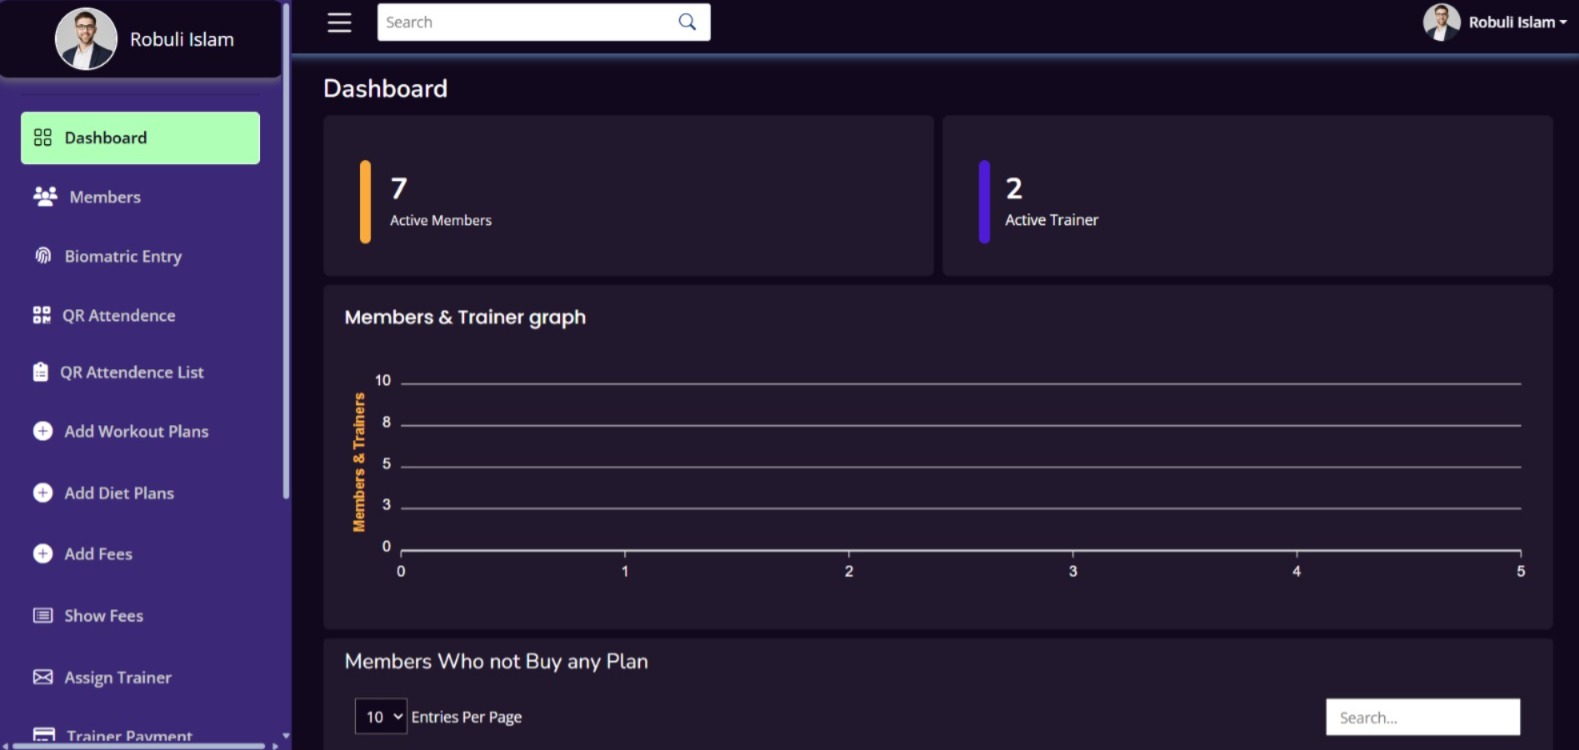
Task: Click the members table Search box
Action: [x=1422, y=717]
